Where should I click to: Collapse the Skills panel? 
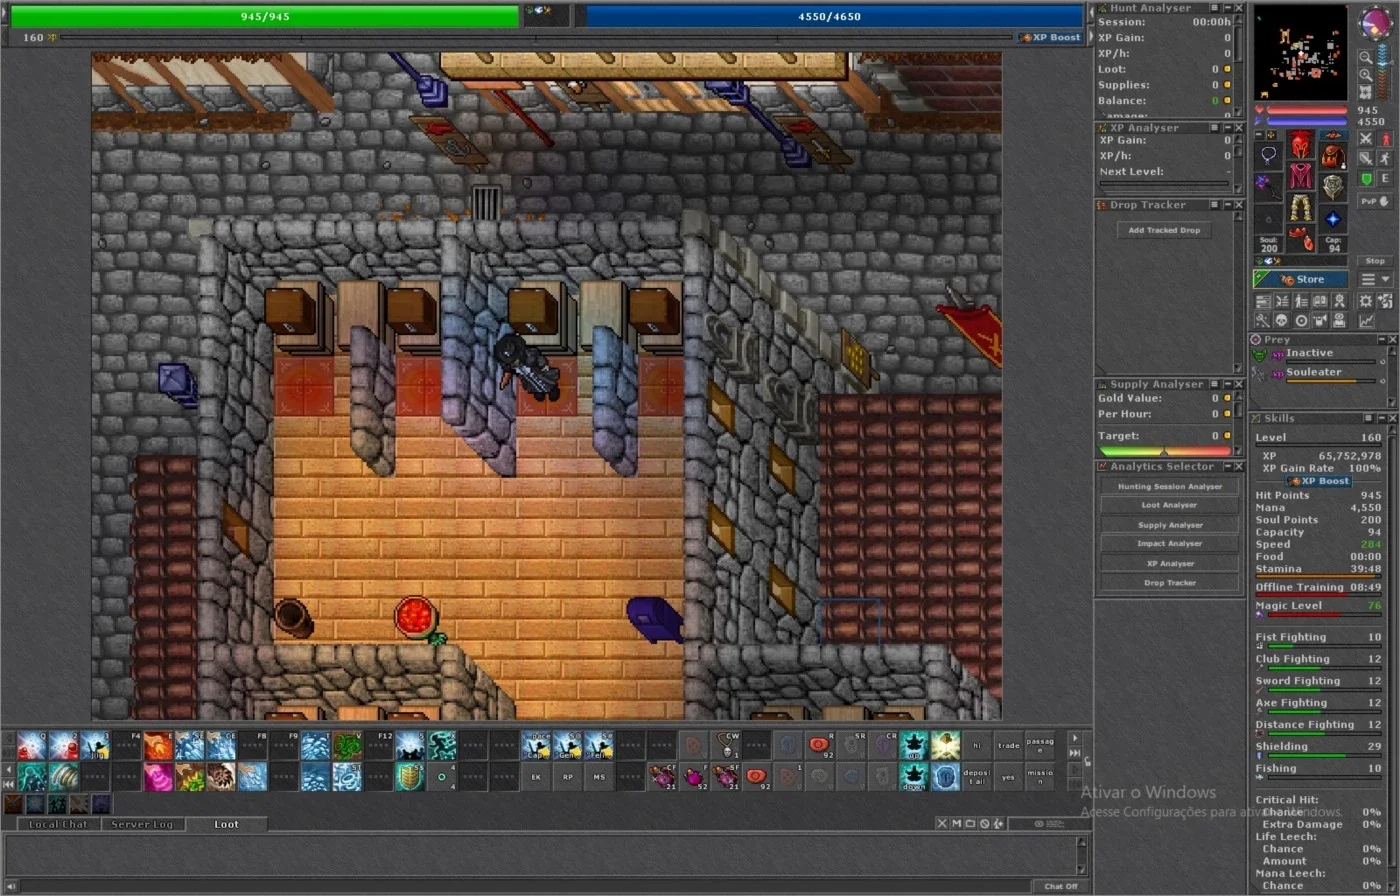[x=1380, y=418]
